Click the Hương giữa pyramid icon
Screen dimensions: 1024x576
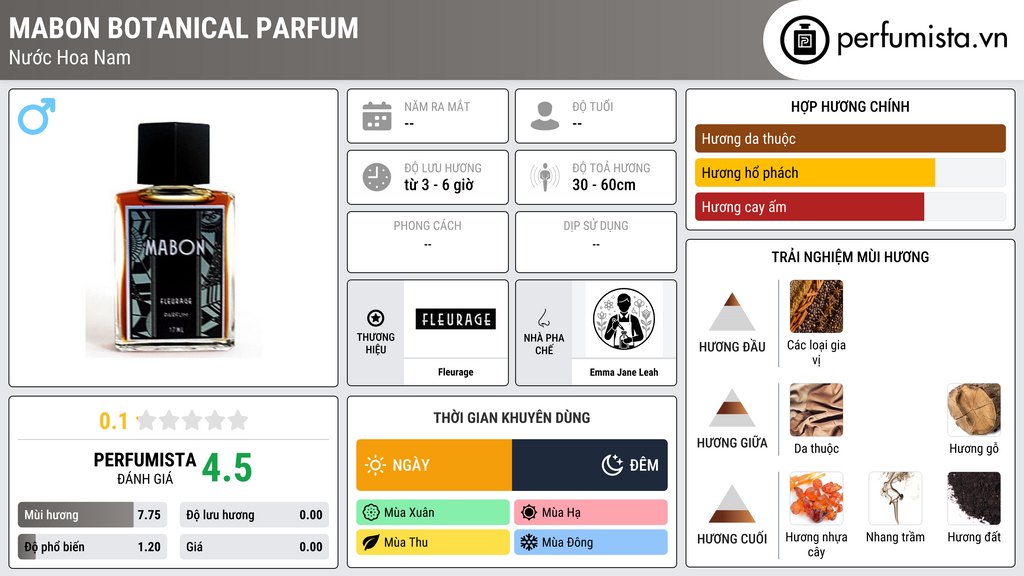tap(732, 408)
